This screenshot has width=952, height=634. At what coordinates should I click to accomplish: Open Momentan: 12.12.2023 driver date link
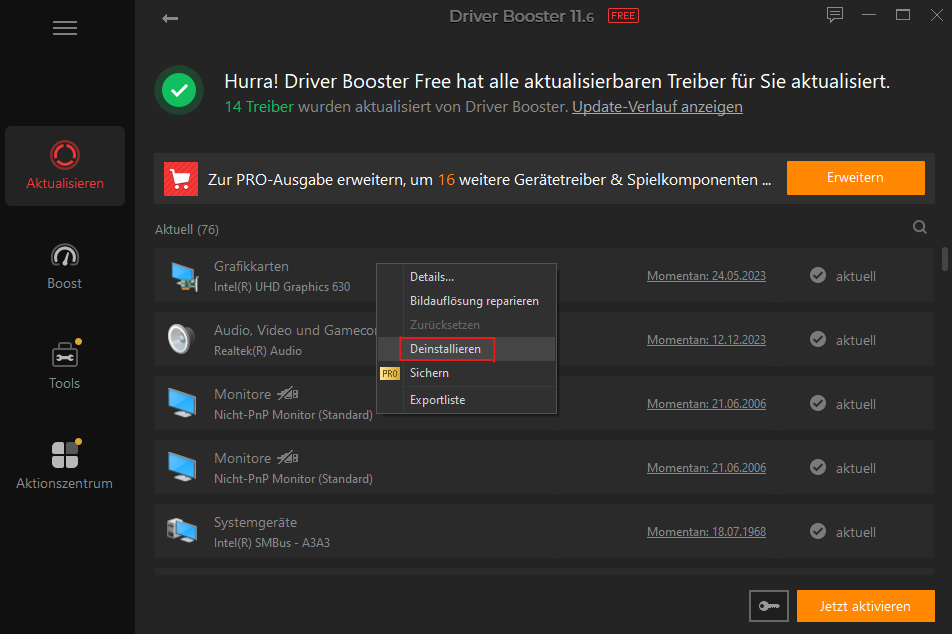point(706,339)
